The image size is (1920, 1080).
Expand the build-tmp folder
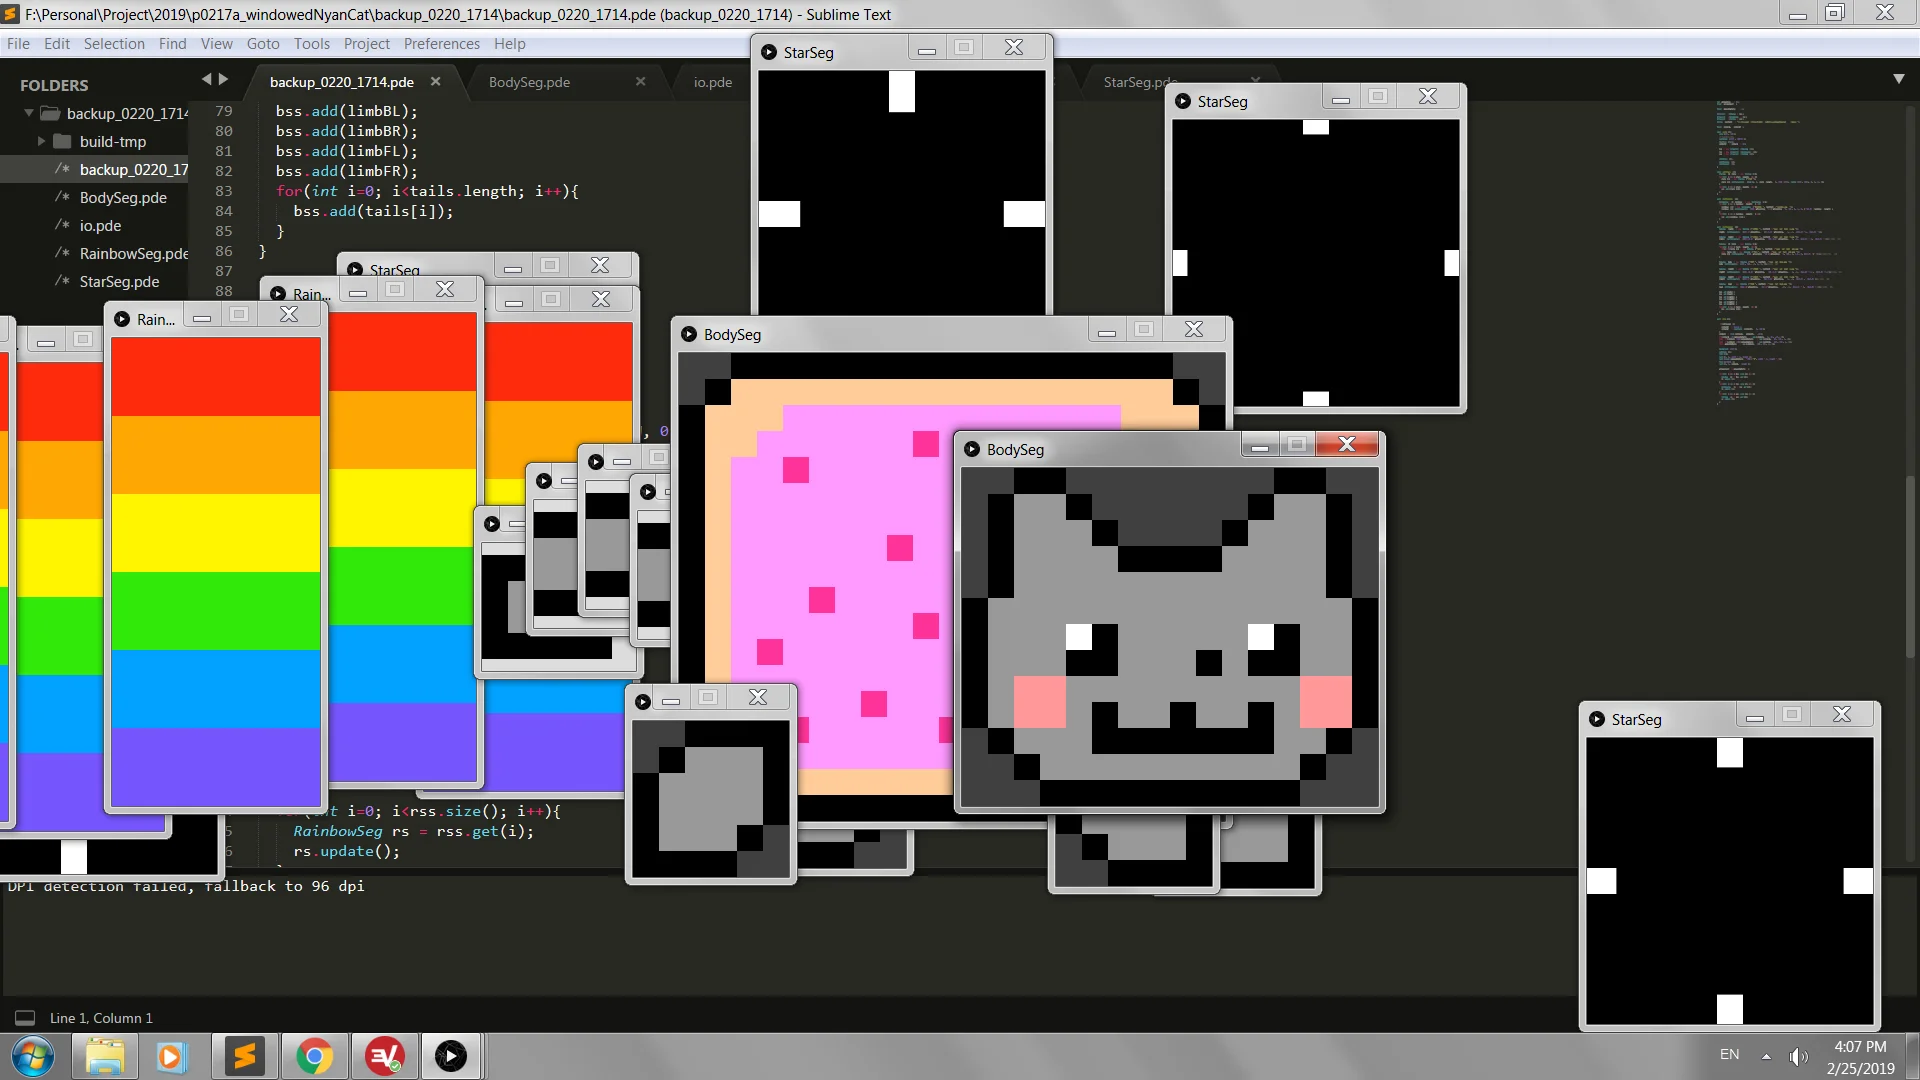41,141
